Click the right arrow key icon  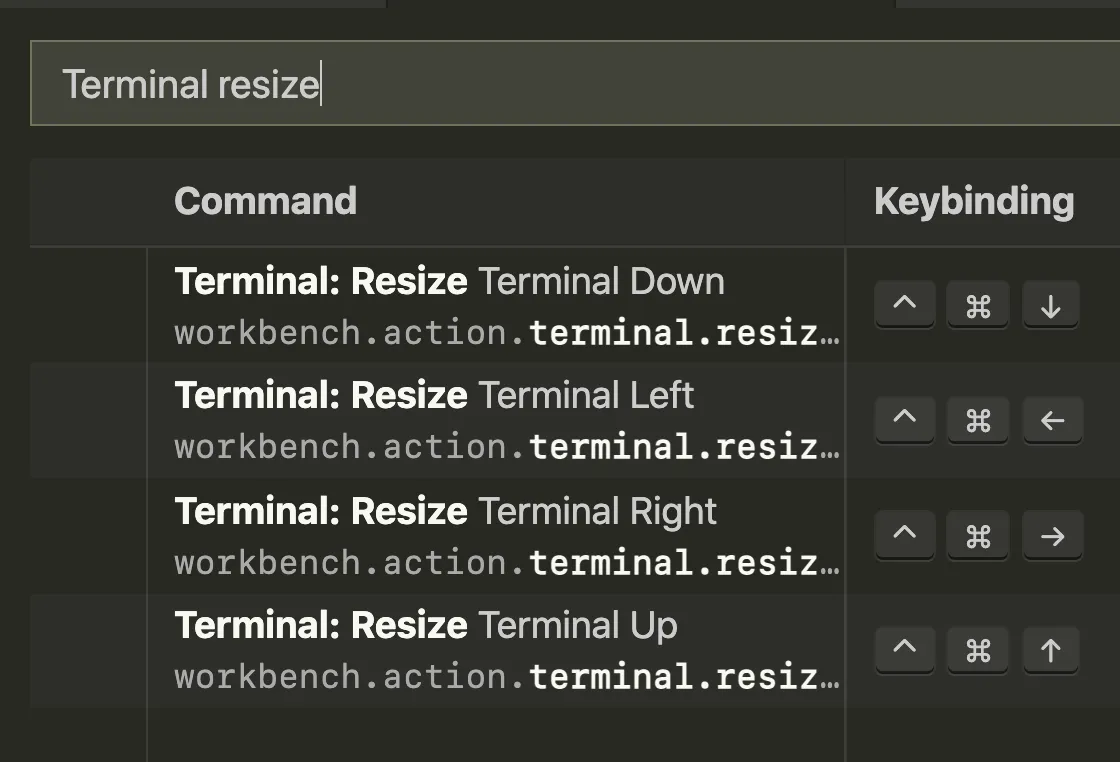coord(1051,536)
